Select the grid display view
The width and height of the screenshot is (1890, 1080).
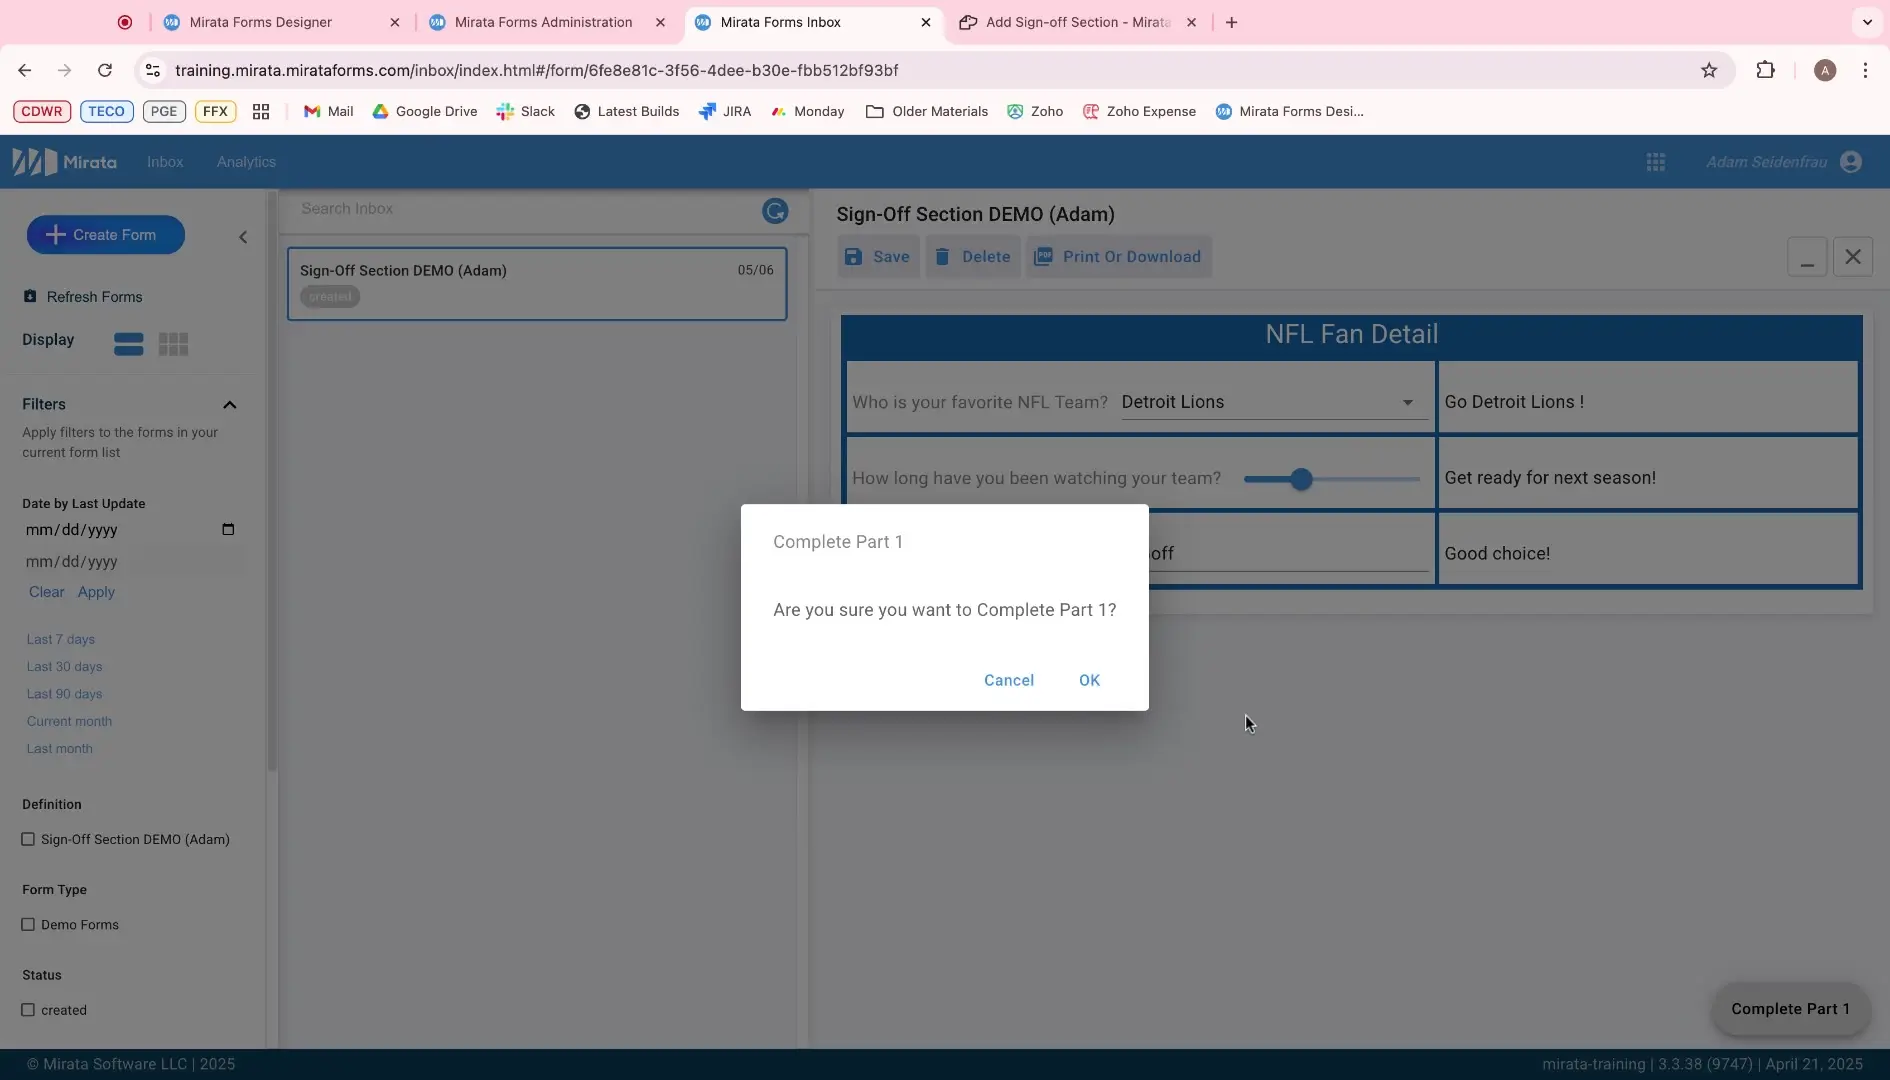click(174, 343)
